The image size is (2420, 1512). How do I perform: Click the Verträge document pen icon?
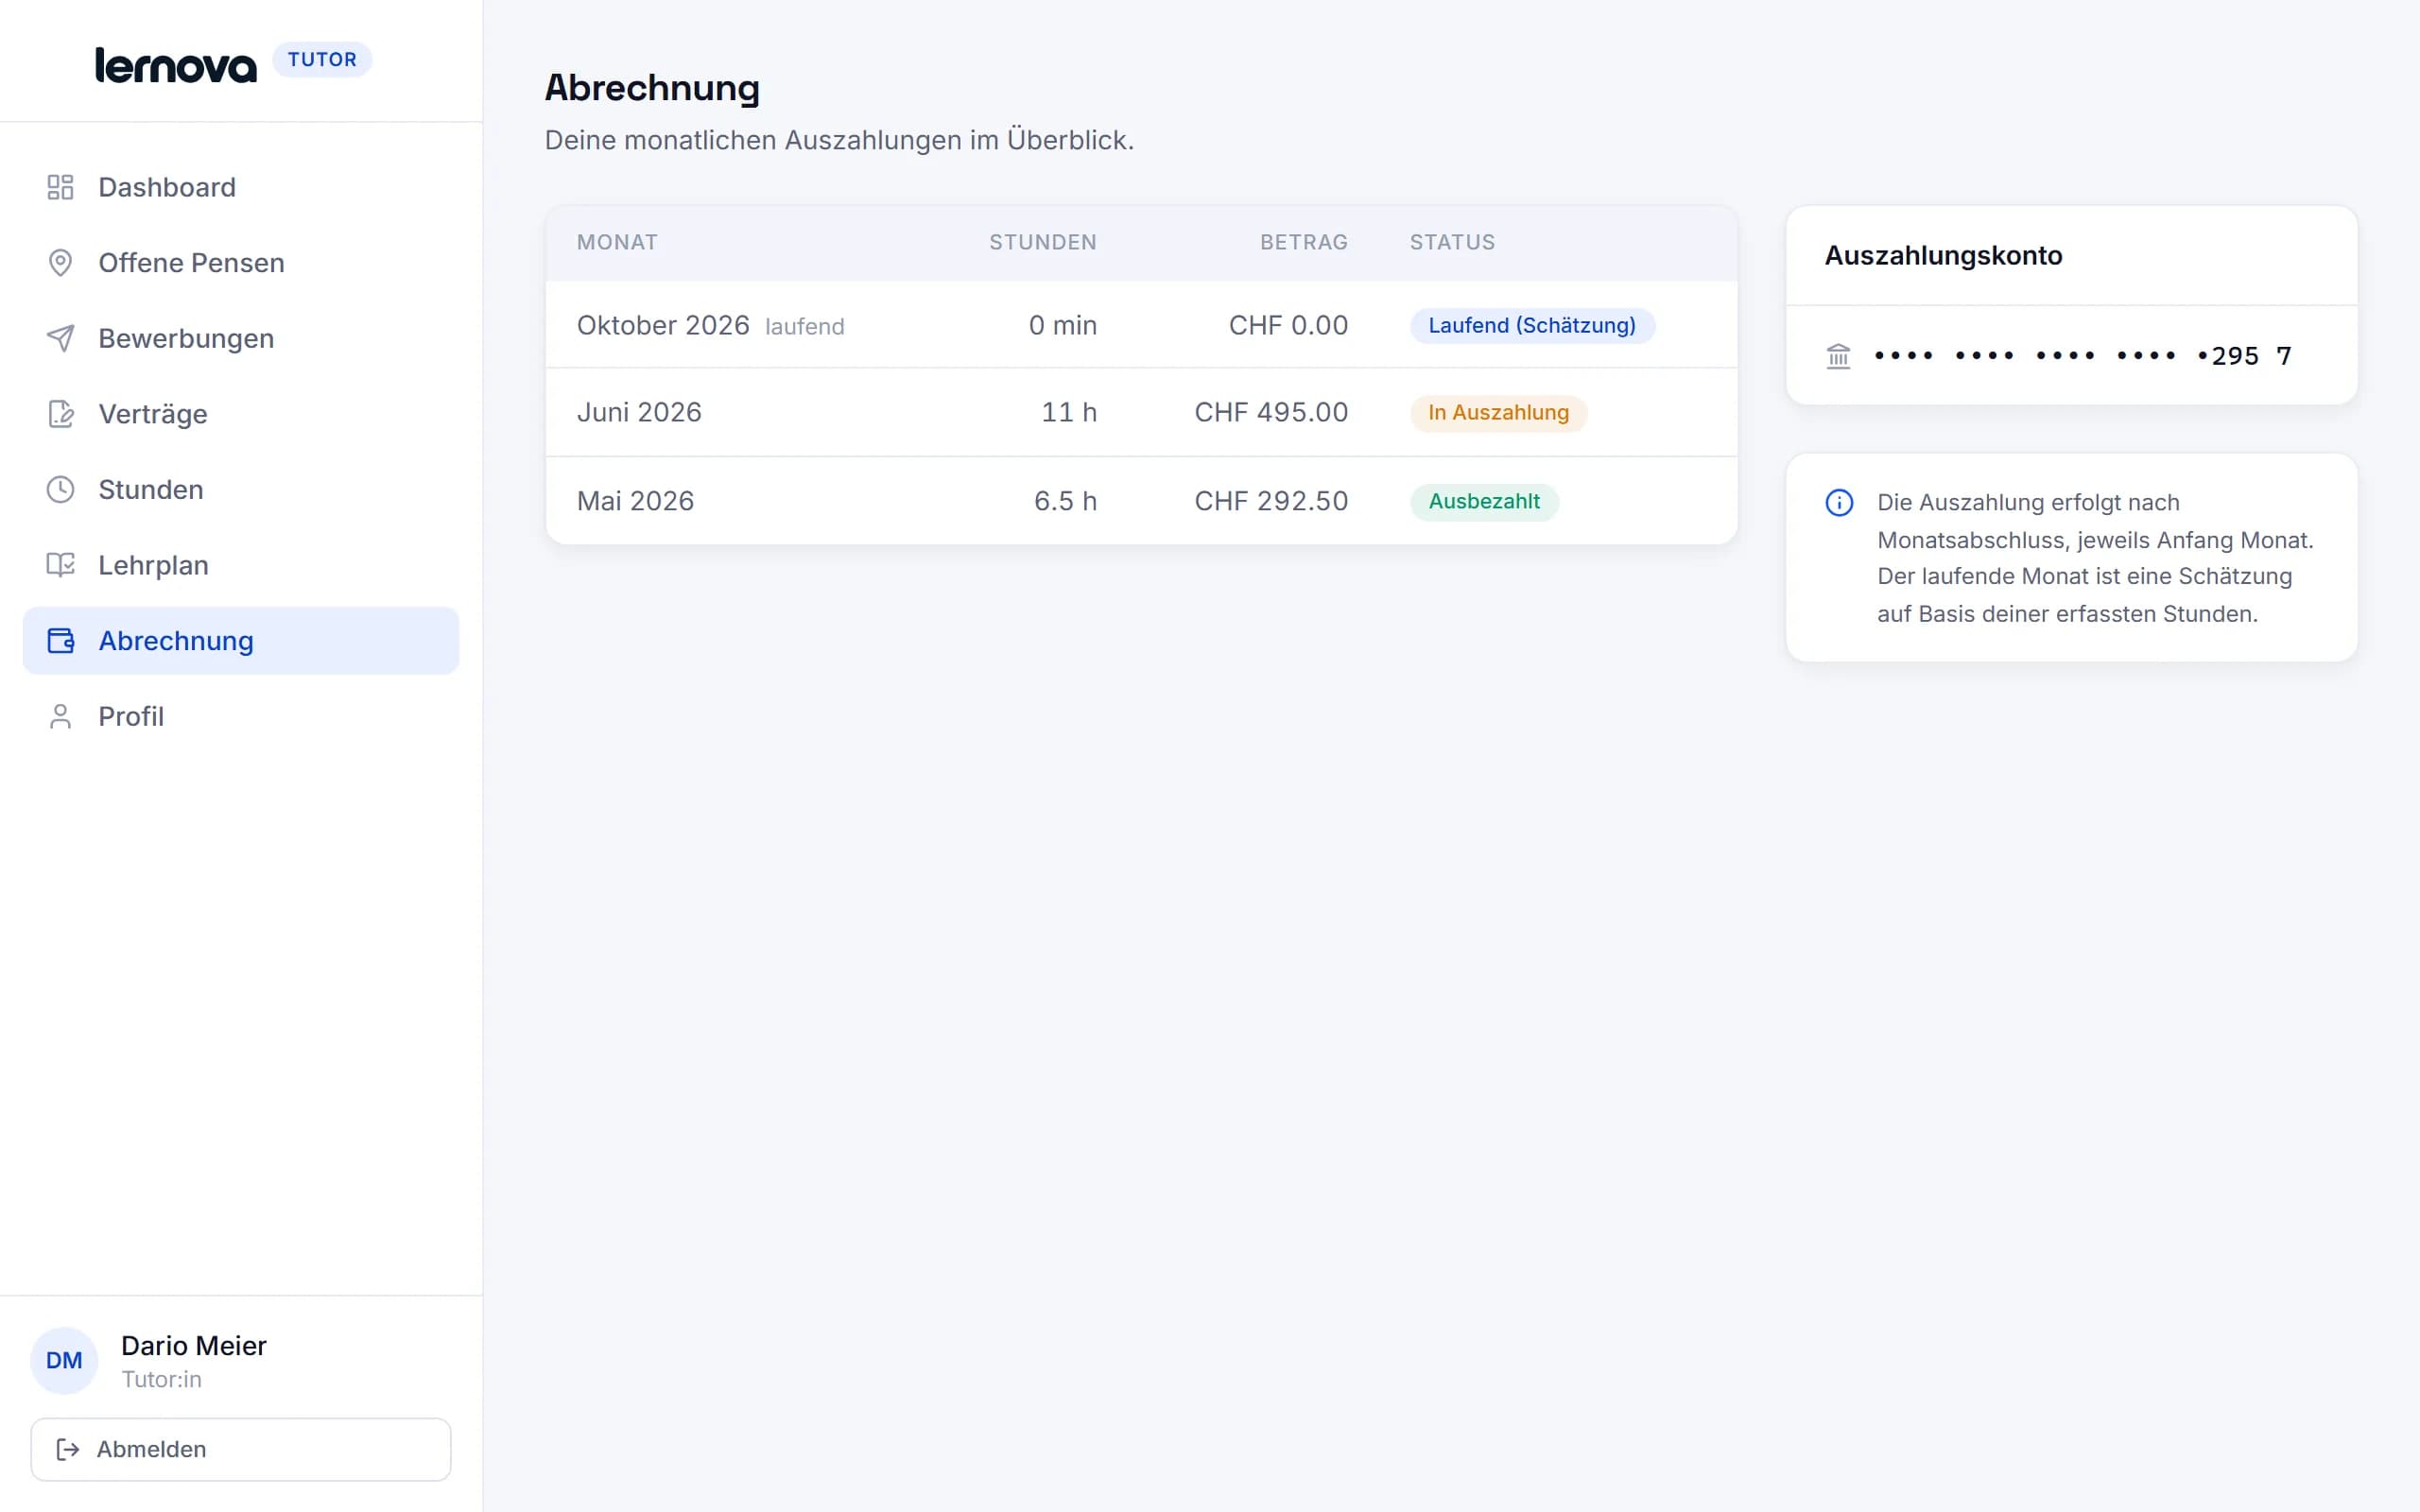[60, 414]
